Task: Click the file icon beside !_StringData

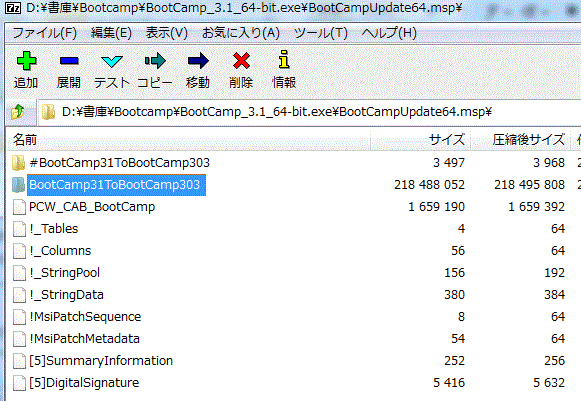Action: (19, 295)
